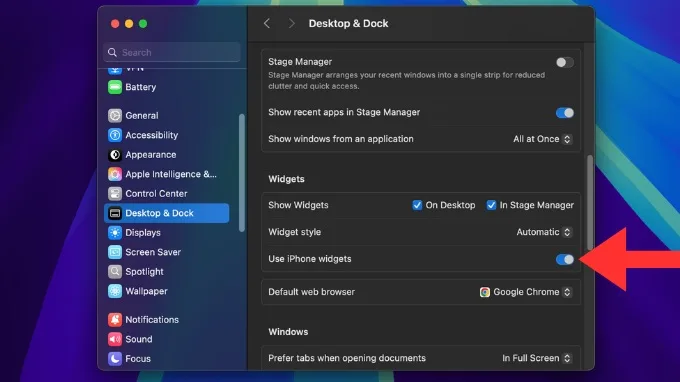Uncheck the On Desktop widgets checkbox
Viewport: 680px width, 382px height.
[x=417, y=205]
